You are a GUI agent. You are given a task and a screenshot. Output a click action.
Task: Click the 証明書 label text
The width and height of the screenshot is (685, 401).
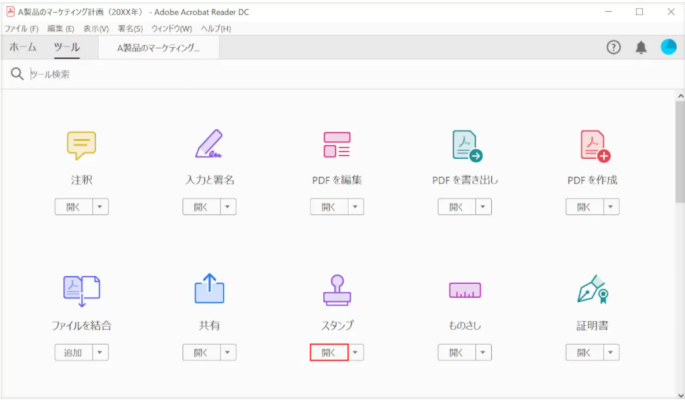pyautogui.click(x=592, y=325)
